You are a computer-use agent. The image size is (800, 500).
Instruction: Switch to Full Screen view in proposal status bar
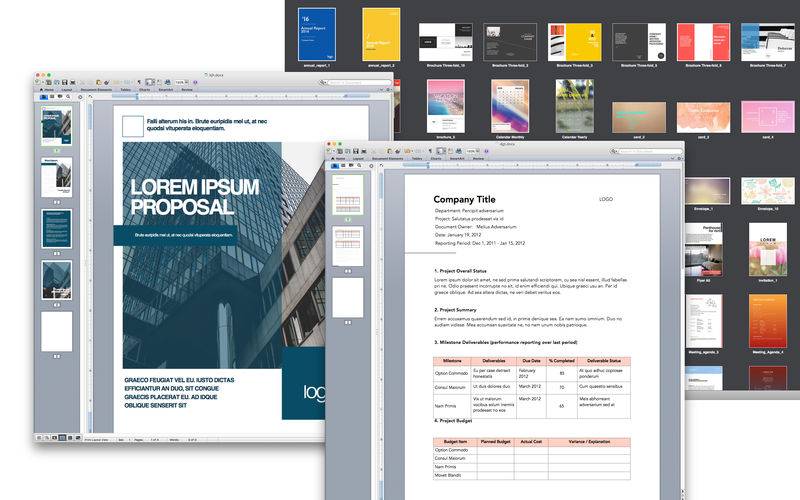click(x=78, y=438)
